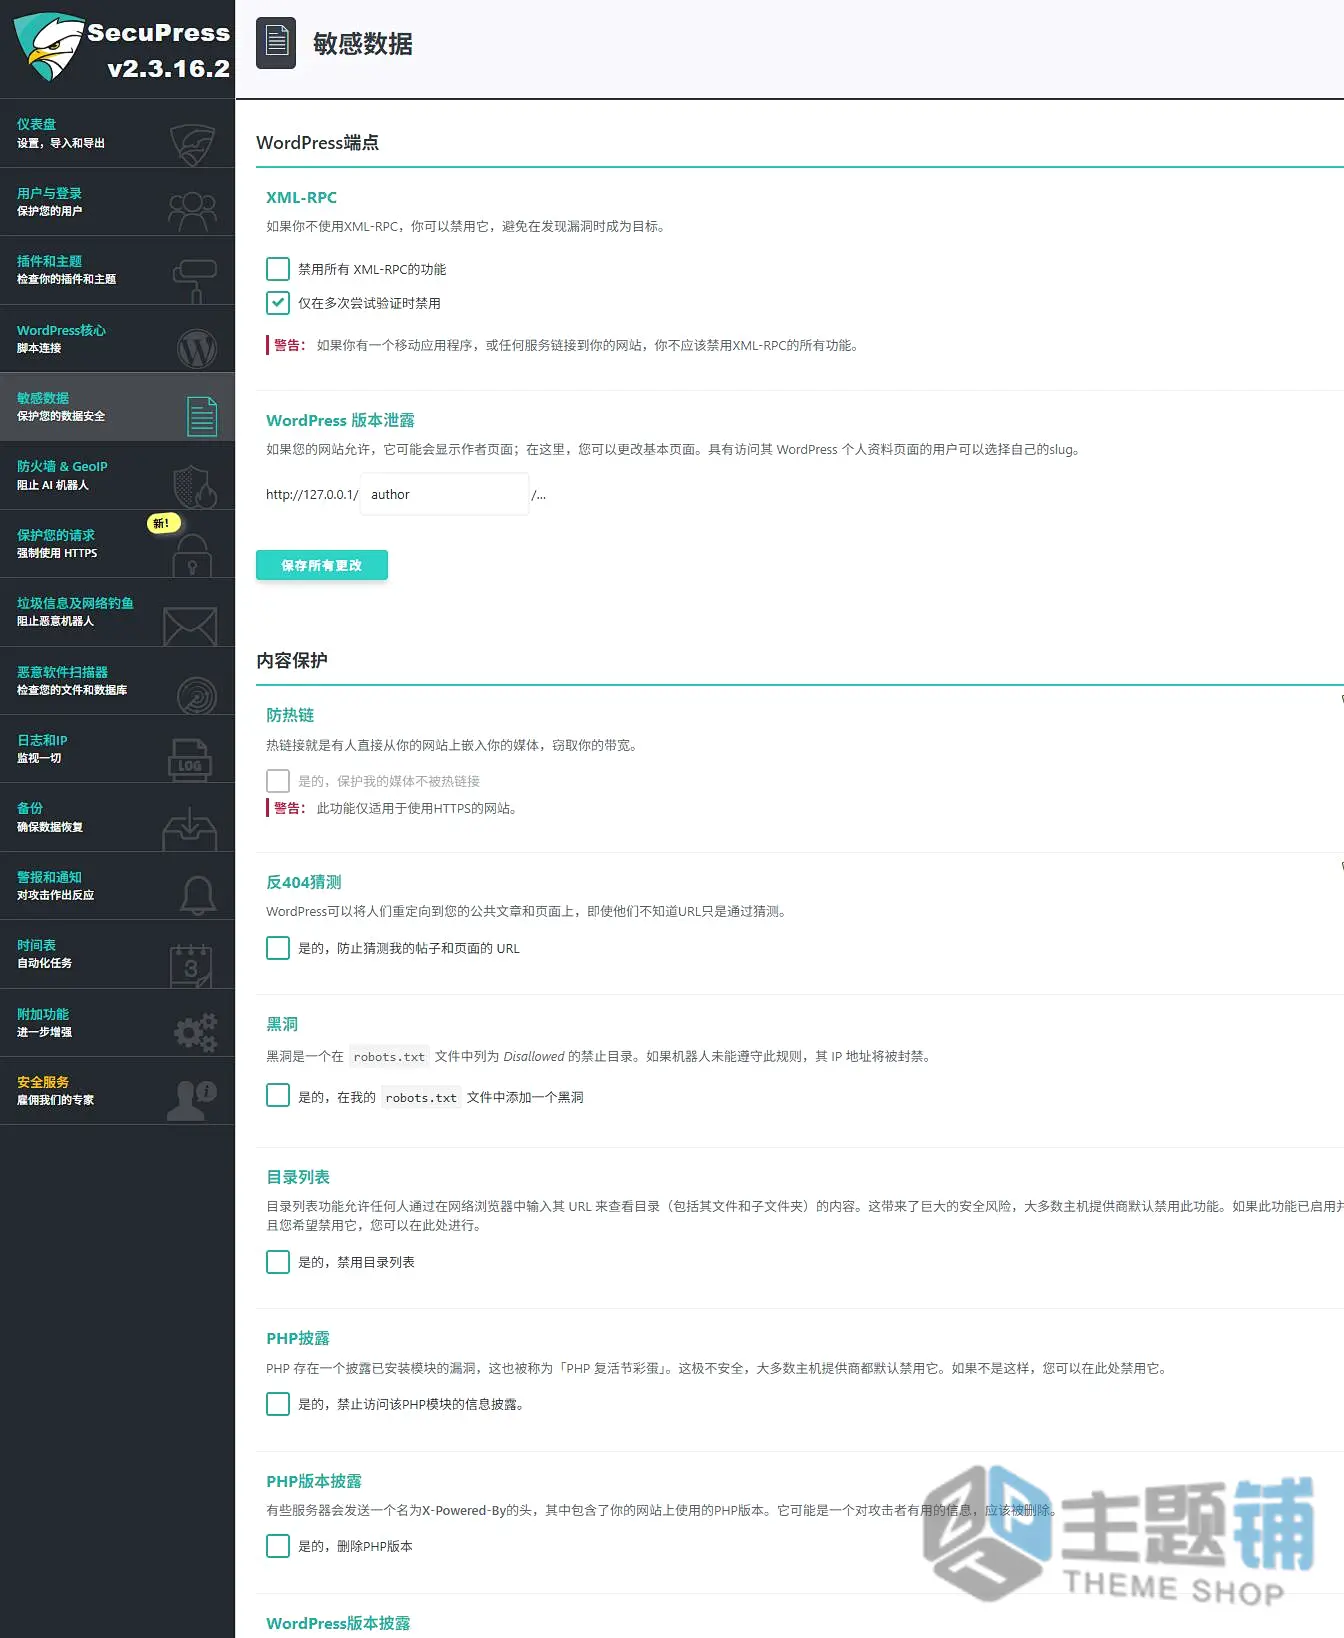Viewport: 1344px width, 1638px height.
Task: Click the '内容保护' group title
Action: [x=292, y=660]
